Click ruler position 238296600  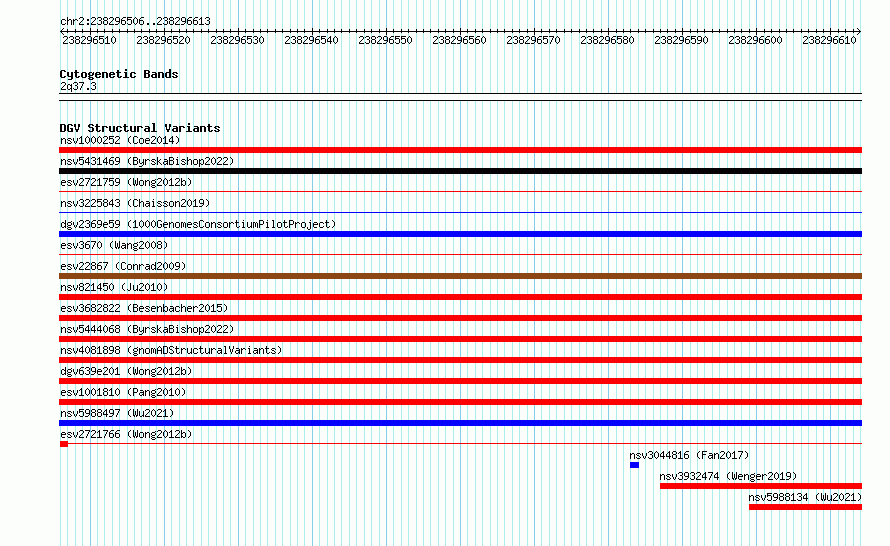[x=755, y=40]
